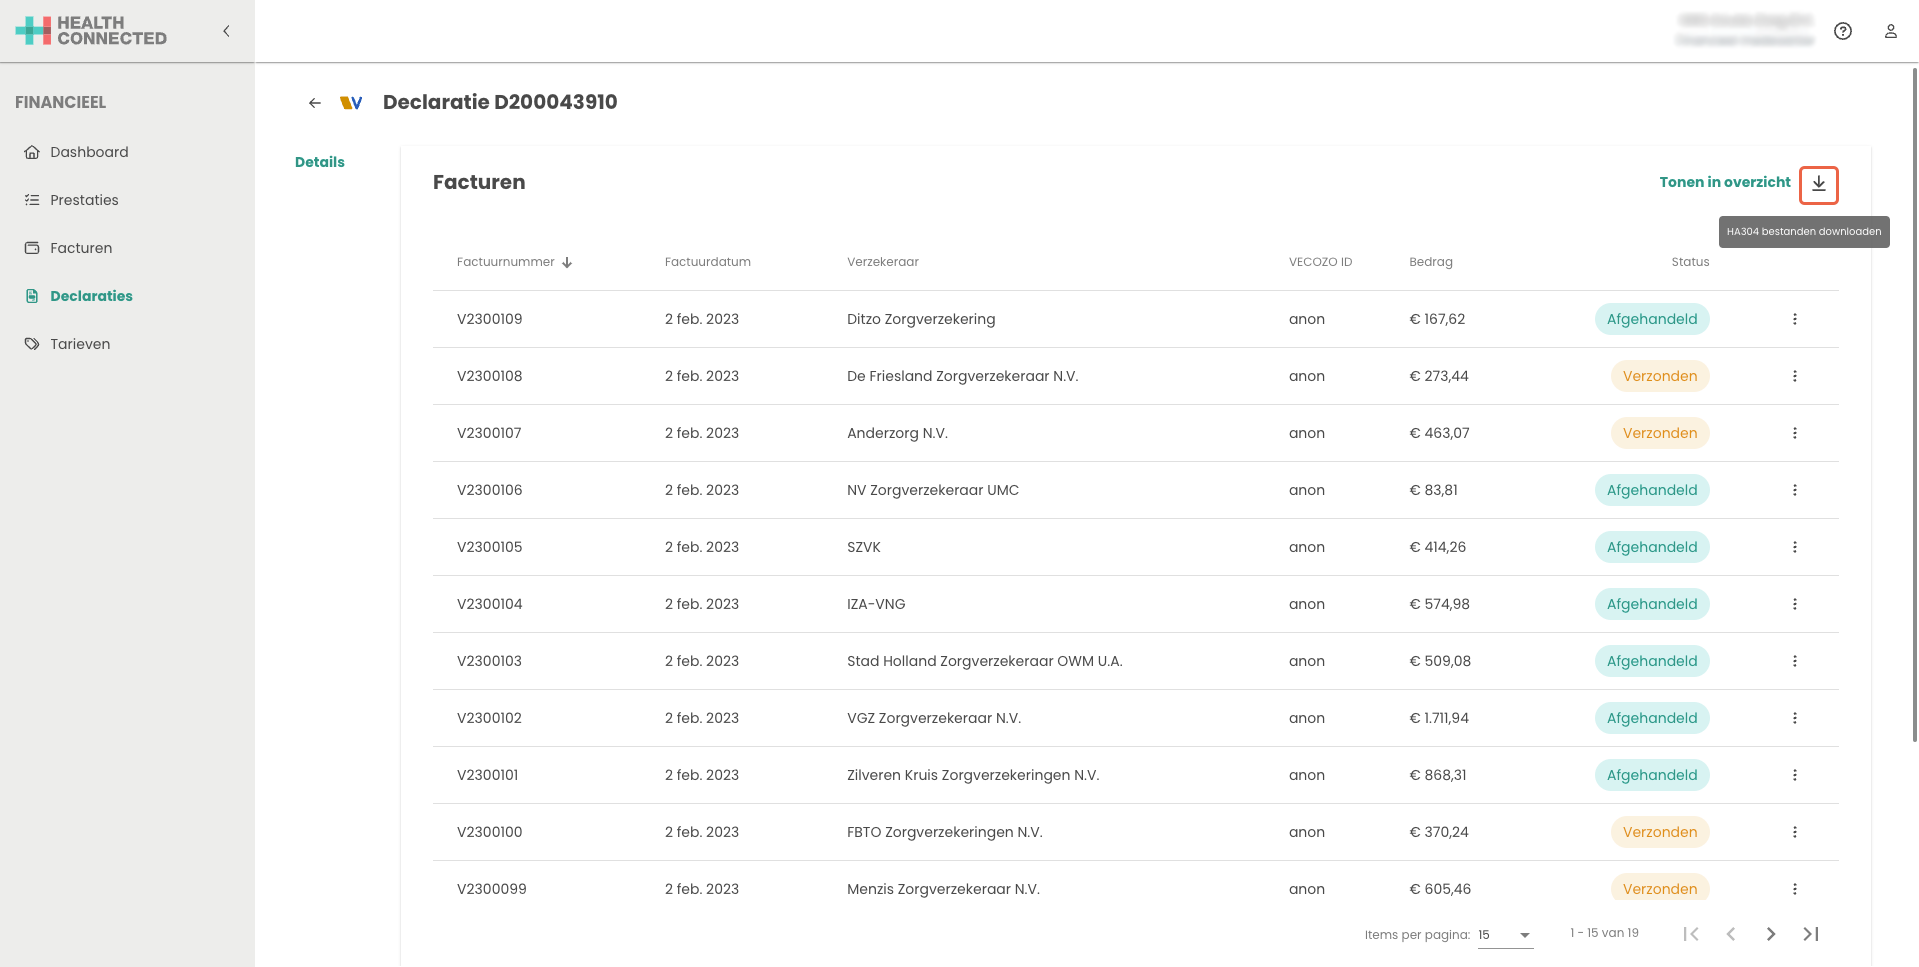Click the page vertical scrollbar
The image size is (1919, 967).
[1914, 400]
